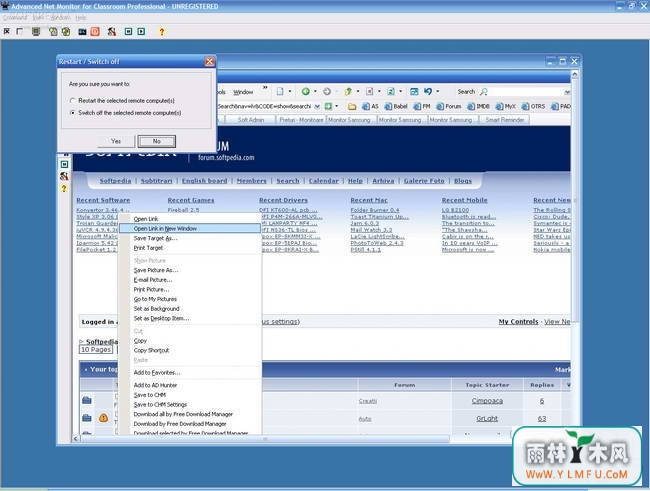
Task: Click the tools settings icon in the main toolbar
Action: click(112, 32)
